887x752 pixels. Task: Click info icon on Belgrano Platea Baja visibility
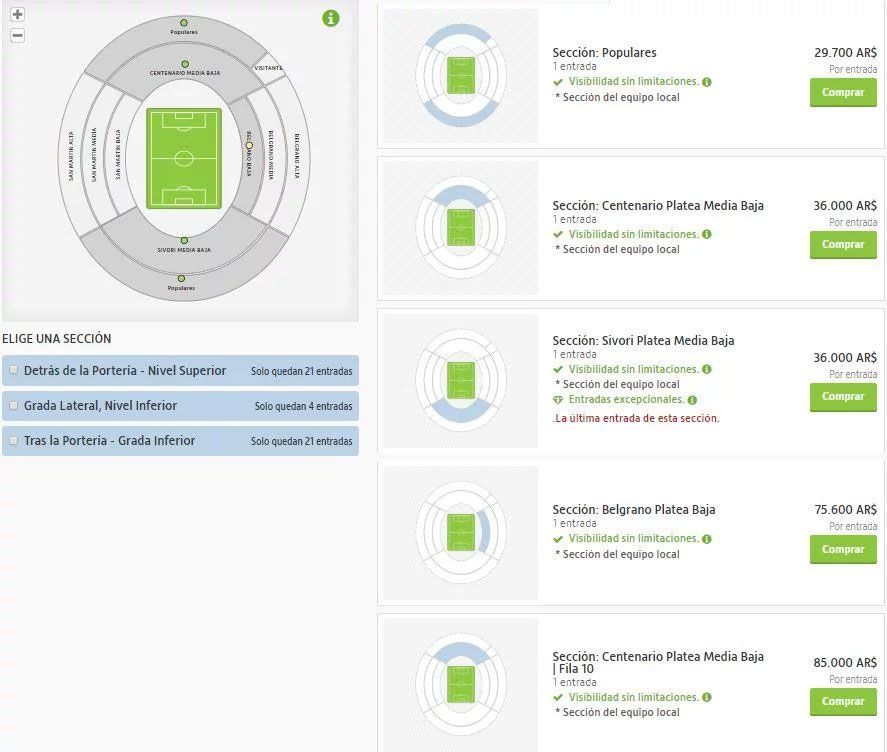pyautogui.click(x=707, y=539)
